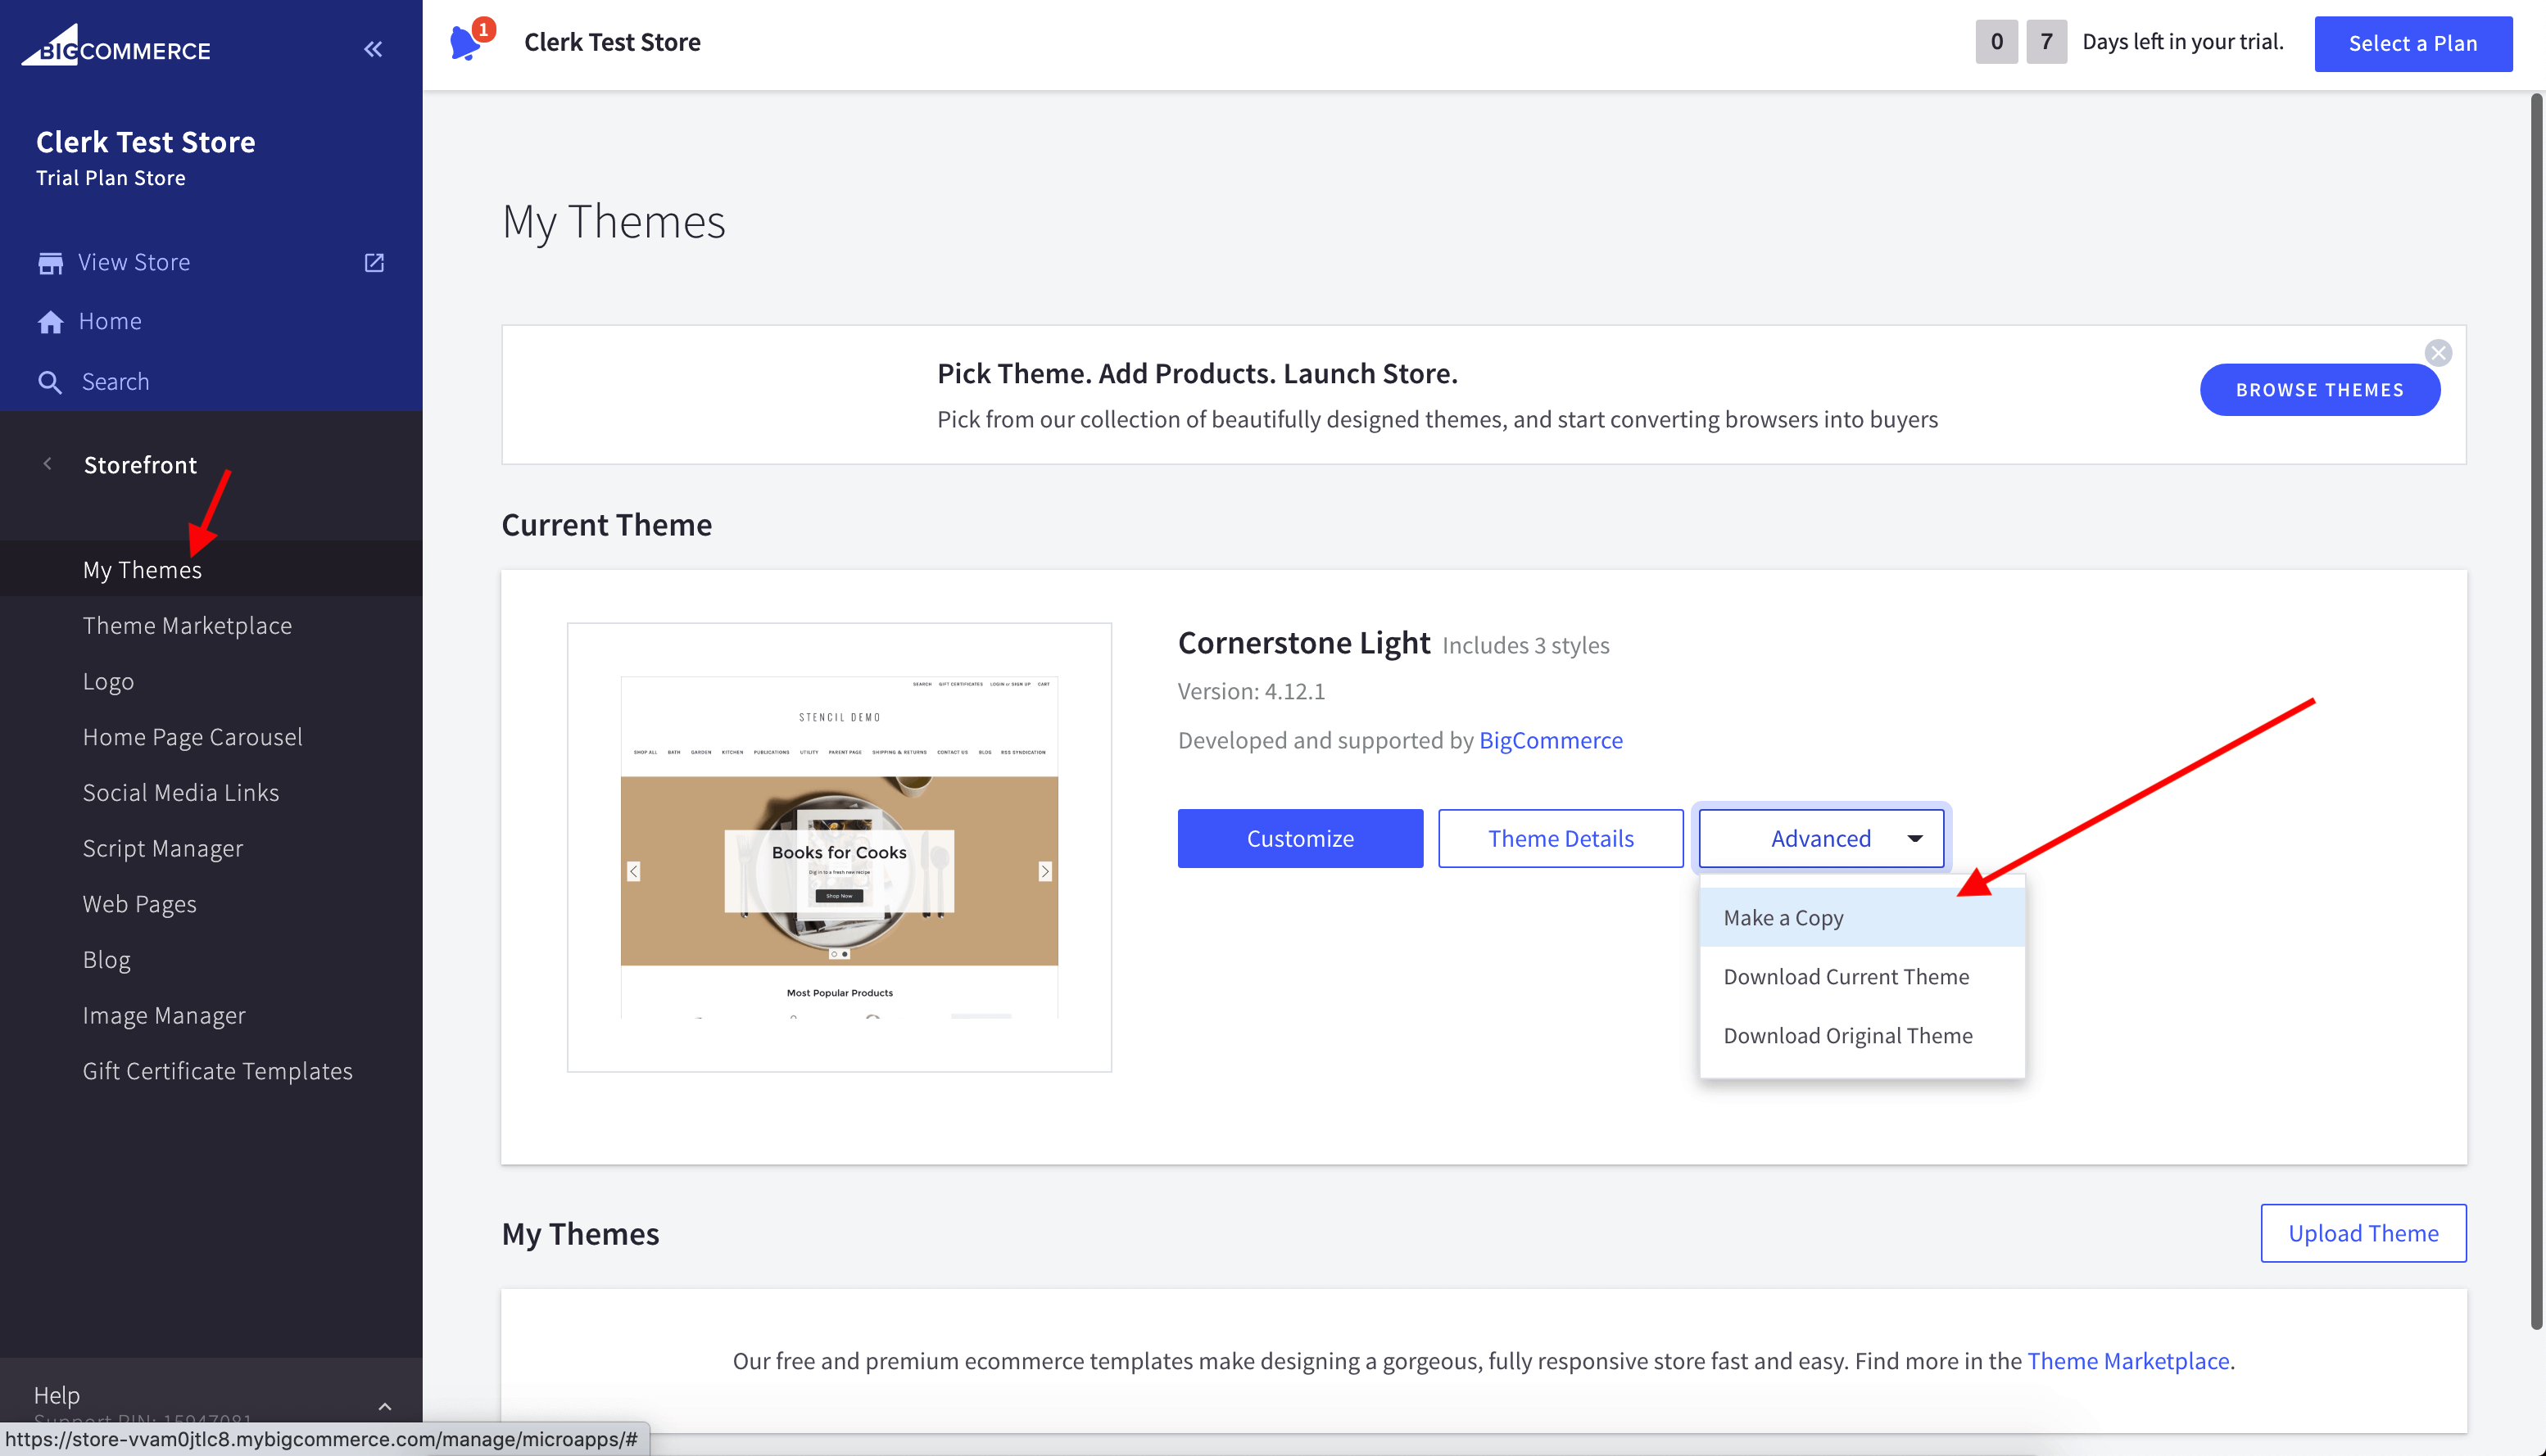2546x1456 pixels.
Task: Choose Download Current Theme
Action: click(x=1845, y=976)
